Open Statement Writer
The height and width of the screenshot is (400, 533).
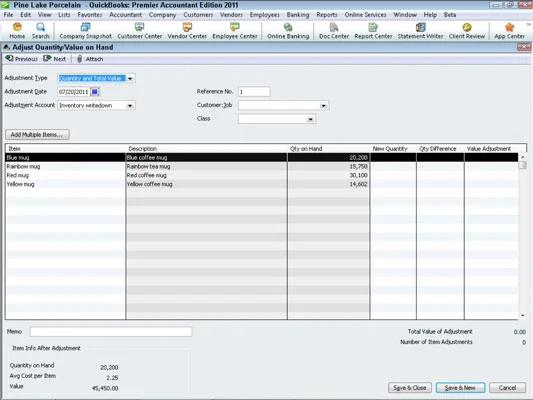(x=420, y=31)
